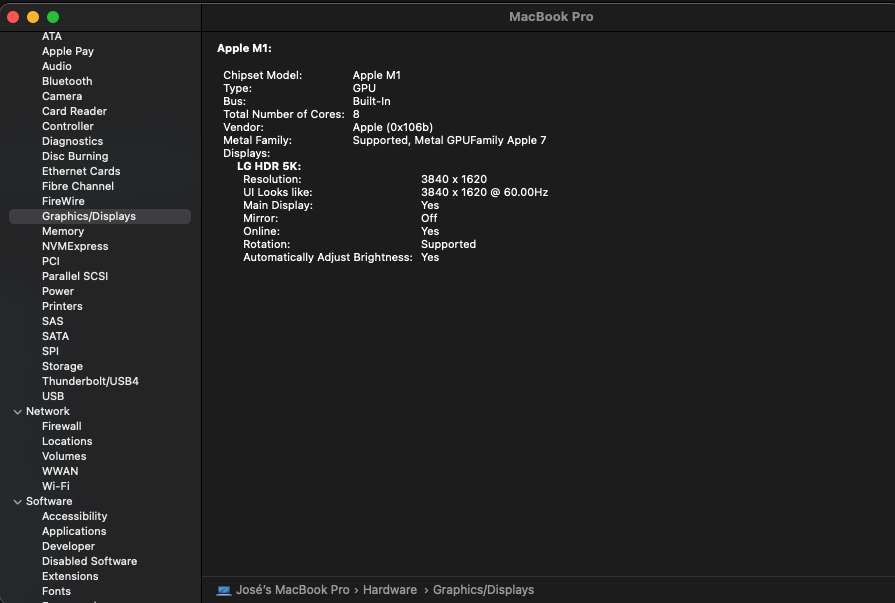The height and width of the screenshot is (603, 895).
Task: Click the Resolution value 3840 x 1620
Action: point(454,179)
